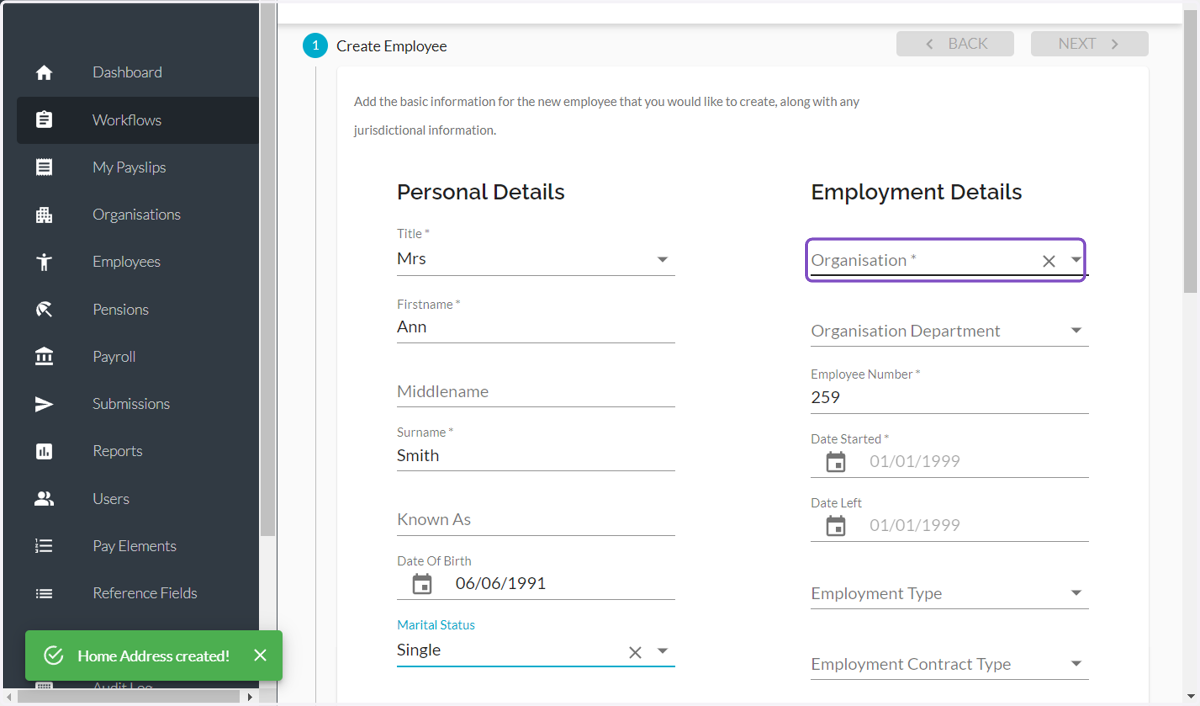The width and height of the screenshot is (1200, 706).
Task: Click the sidebar vertical scrollbar
Action: pyautogui.click(x=268, y=270)
